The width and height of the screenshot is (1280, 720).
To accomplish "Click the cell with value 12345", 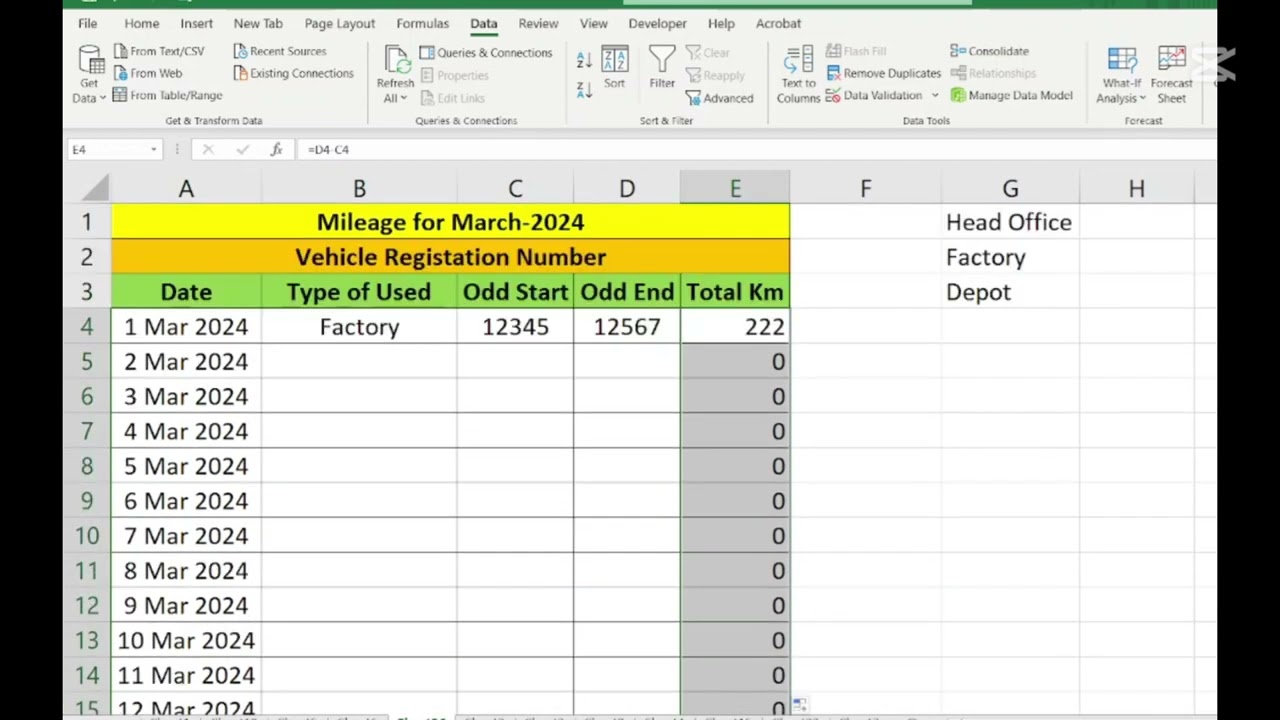I will pos(515,327).
